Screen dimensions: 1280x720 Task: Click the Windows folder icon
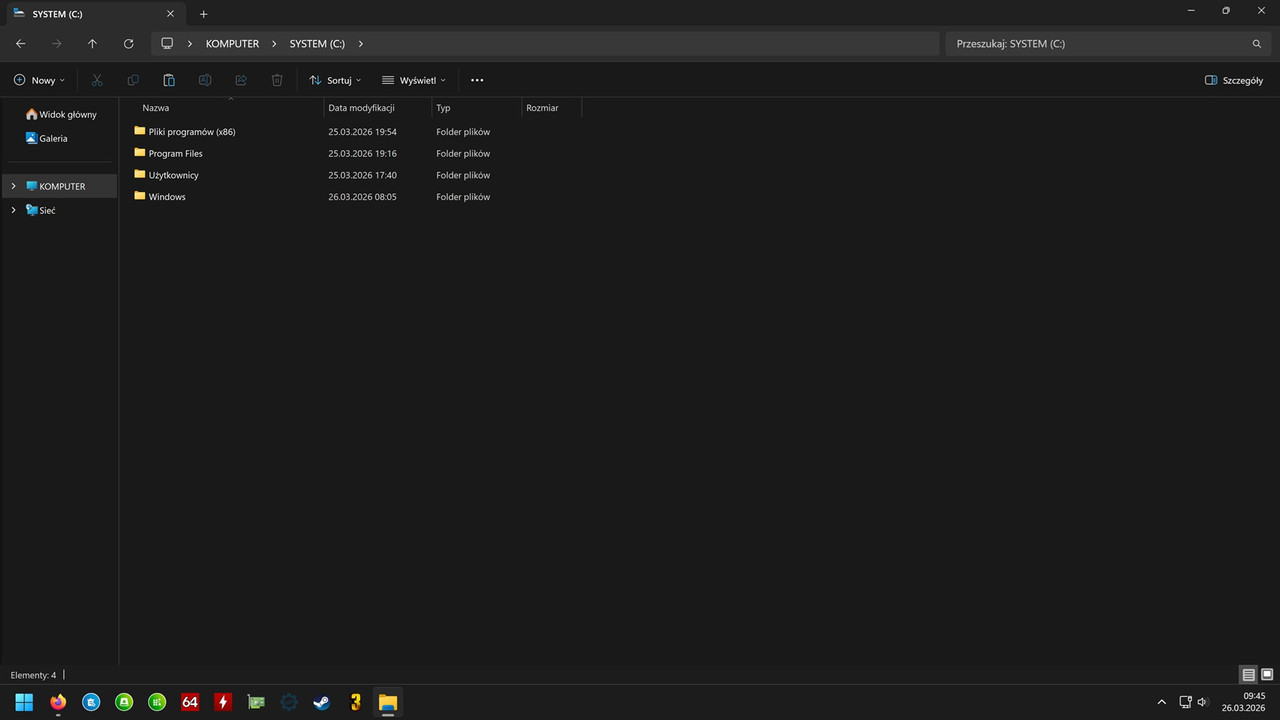coord(140,196)
